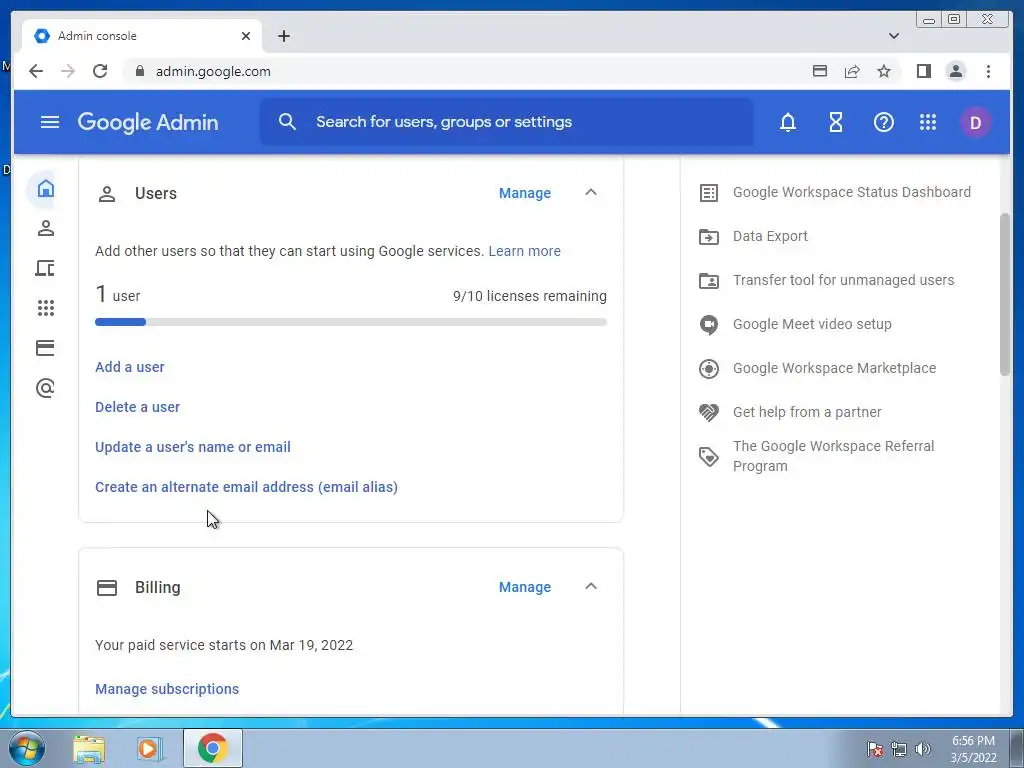Focus the search users, groups or settings field
The image size is (1024, 768).
tap(506, 122)
